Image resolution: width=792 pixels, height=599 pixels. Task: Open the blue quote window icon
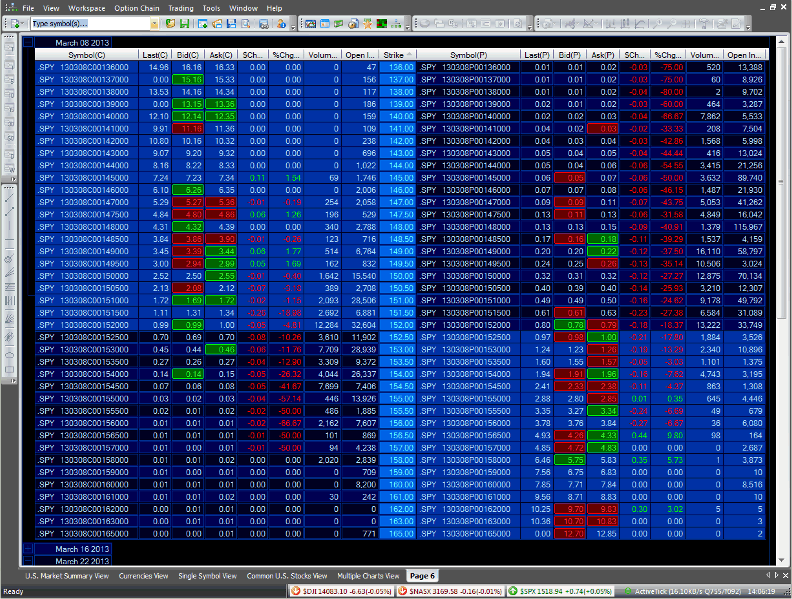click(x=325, y=24)
